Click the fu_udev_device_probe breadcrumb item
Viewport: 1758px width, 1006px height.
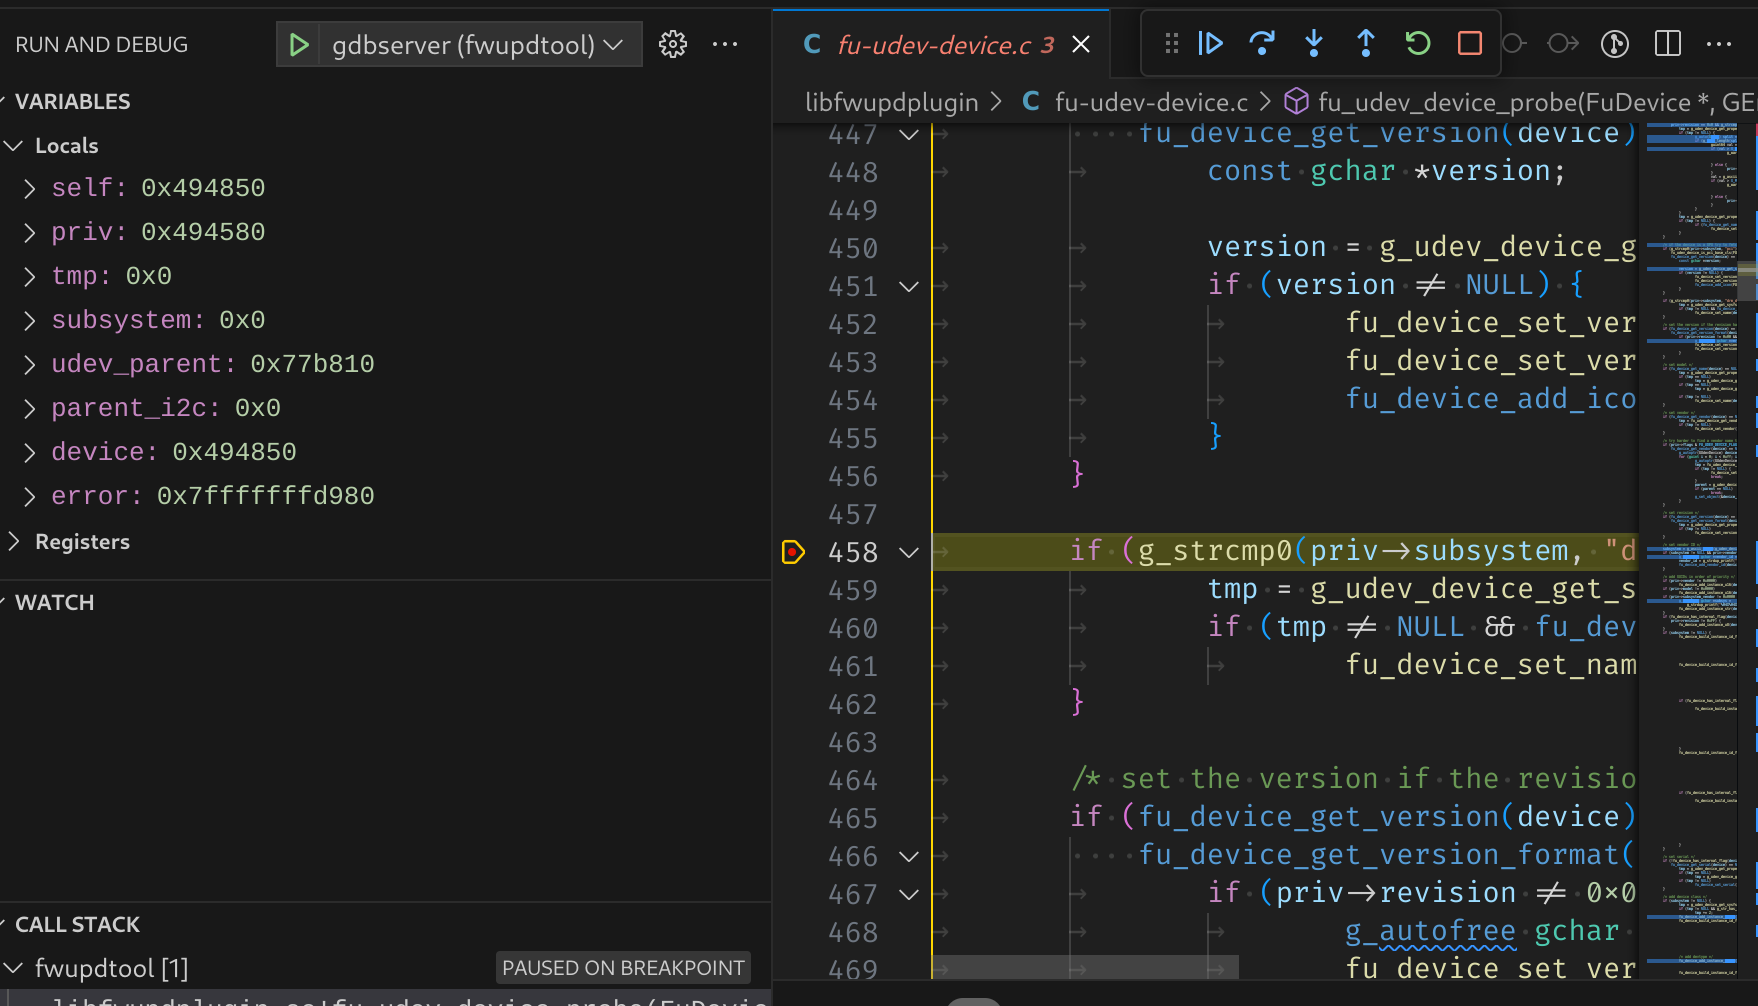point(1500,102)
